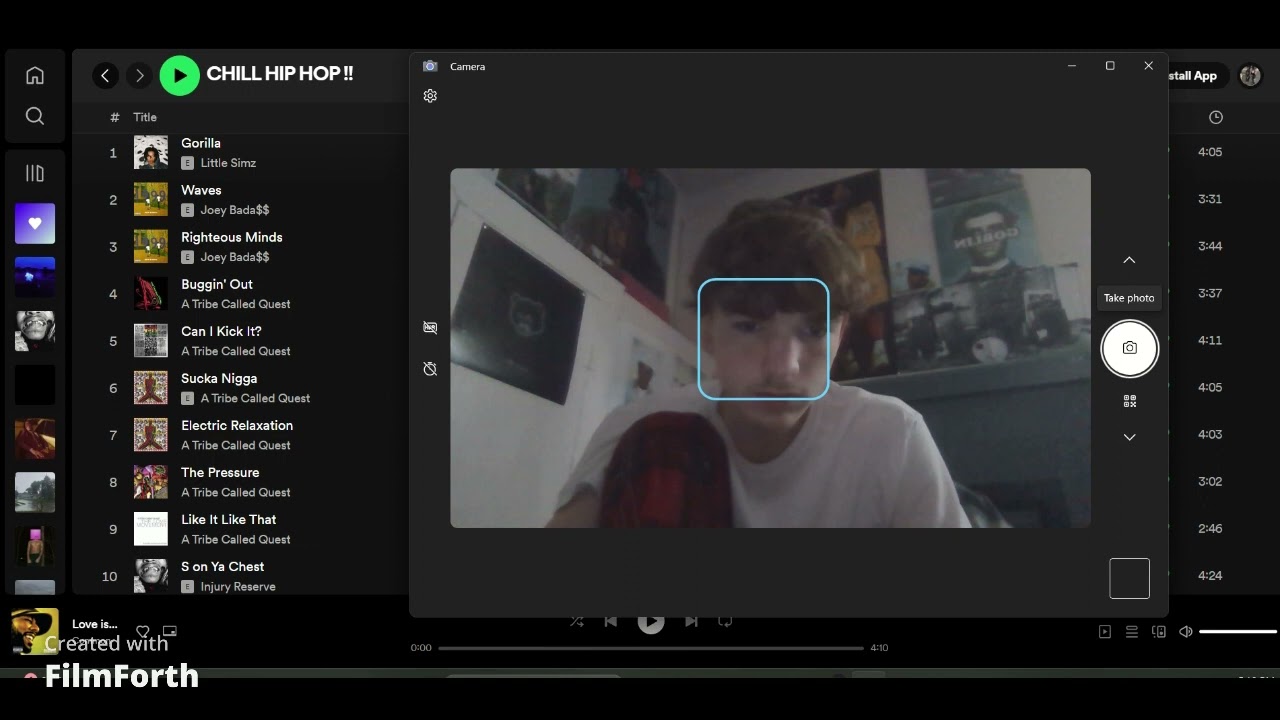1280x720 pixels.
Task: Open Connect to a device icon
Action: coord(1159,632)
